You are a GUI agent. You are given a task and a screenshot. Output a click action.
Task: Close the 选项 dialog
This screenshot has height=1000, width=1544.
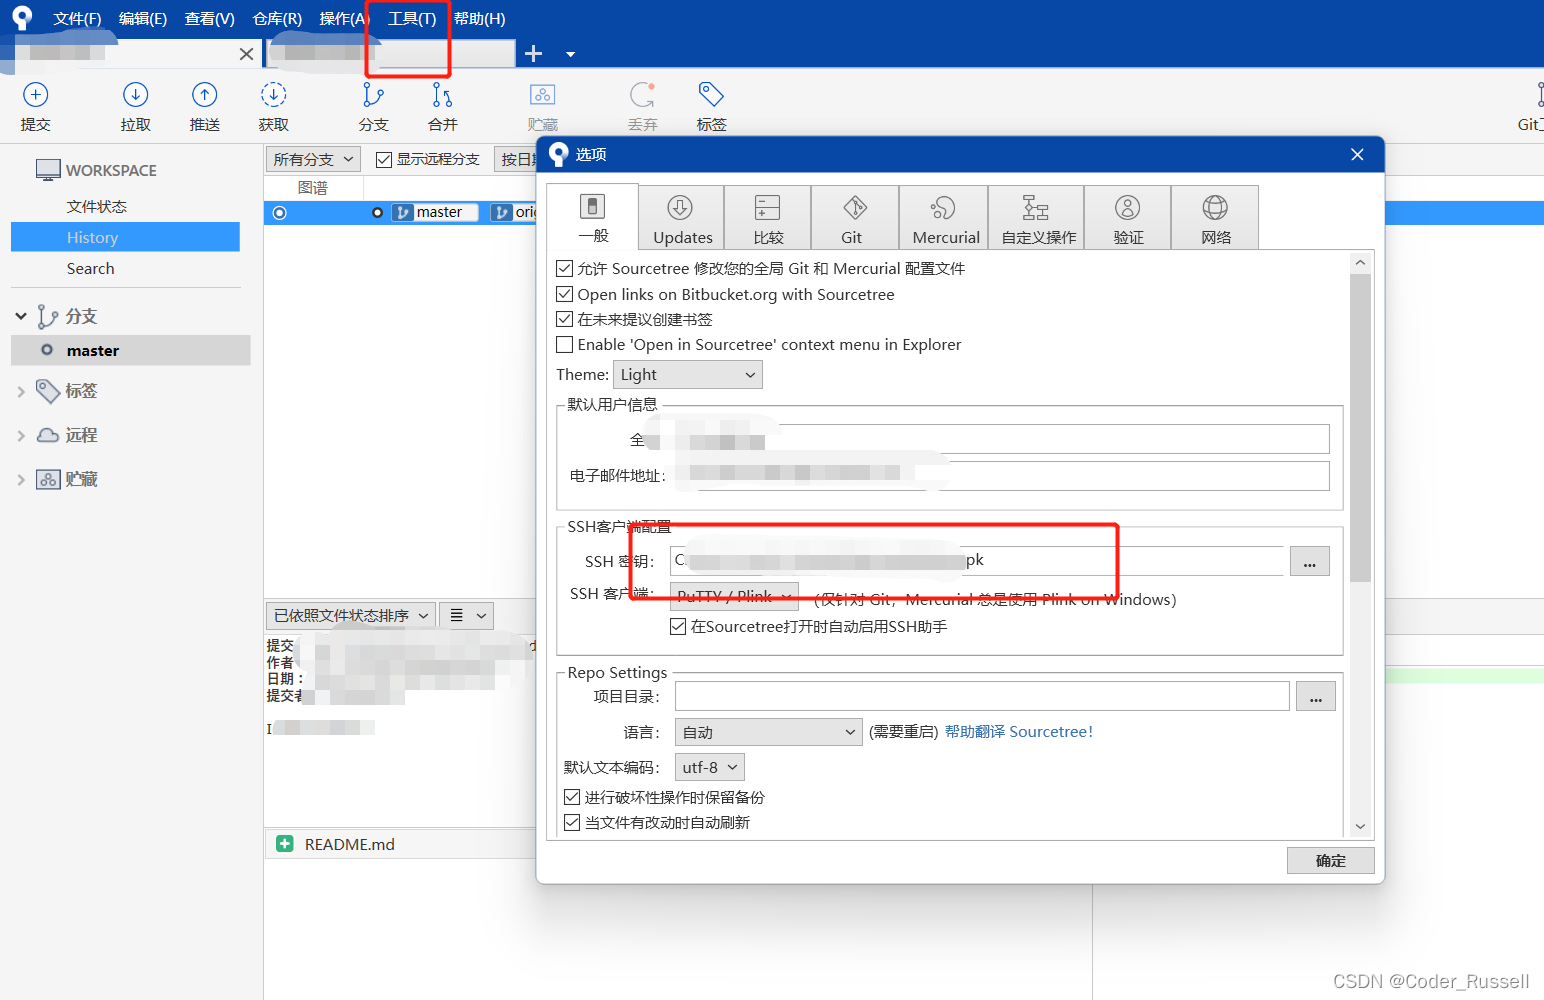pyautogui.click(x=1357, y=154)
